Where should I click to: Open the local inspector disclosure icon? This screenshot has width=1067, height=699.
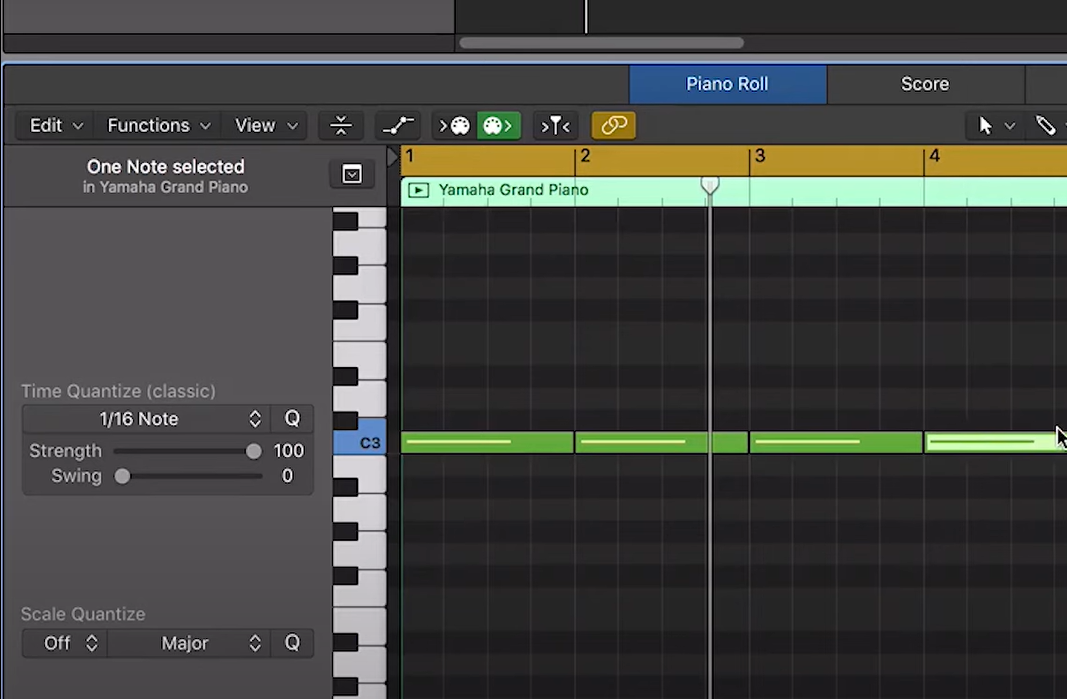tap(351, 173)
